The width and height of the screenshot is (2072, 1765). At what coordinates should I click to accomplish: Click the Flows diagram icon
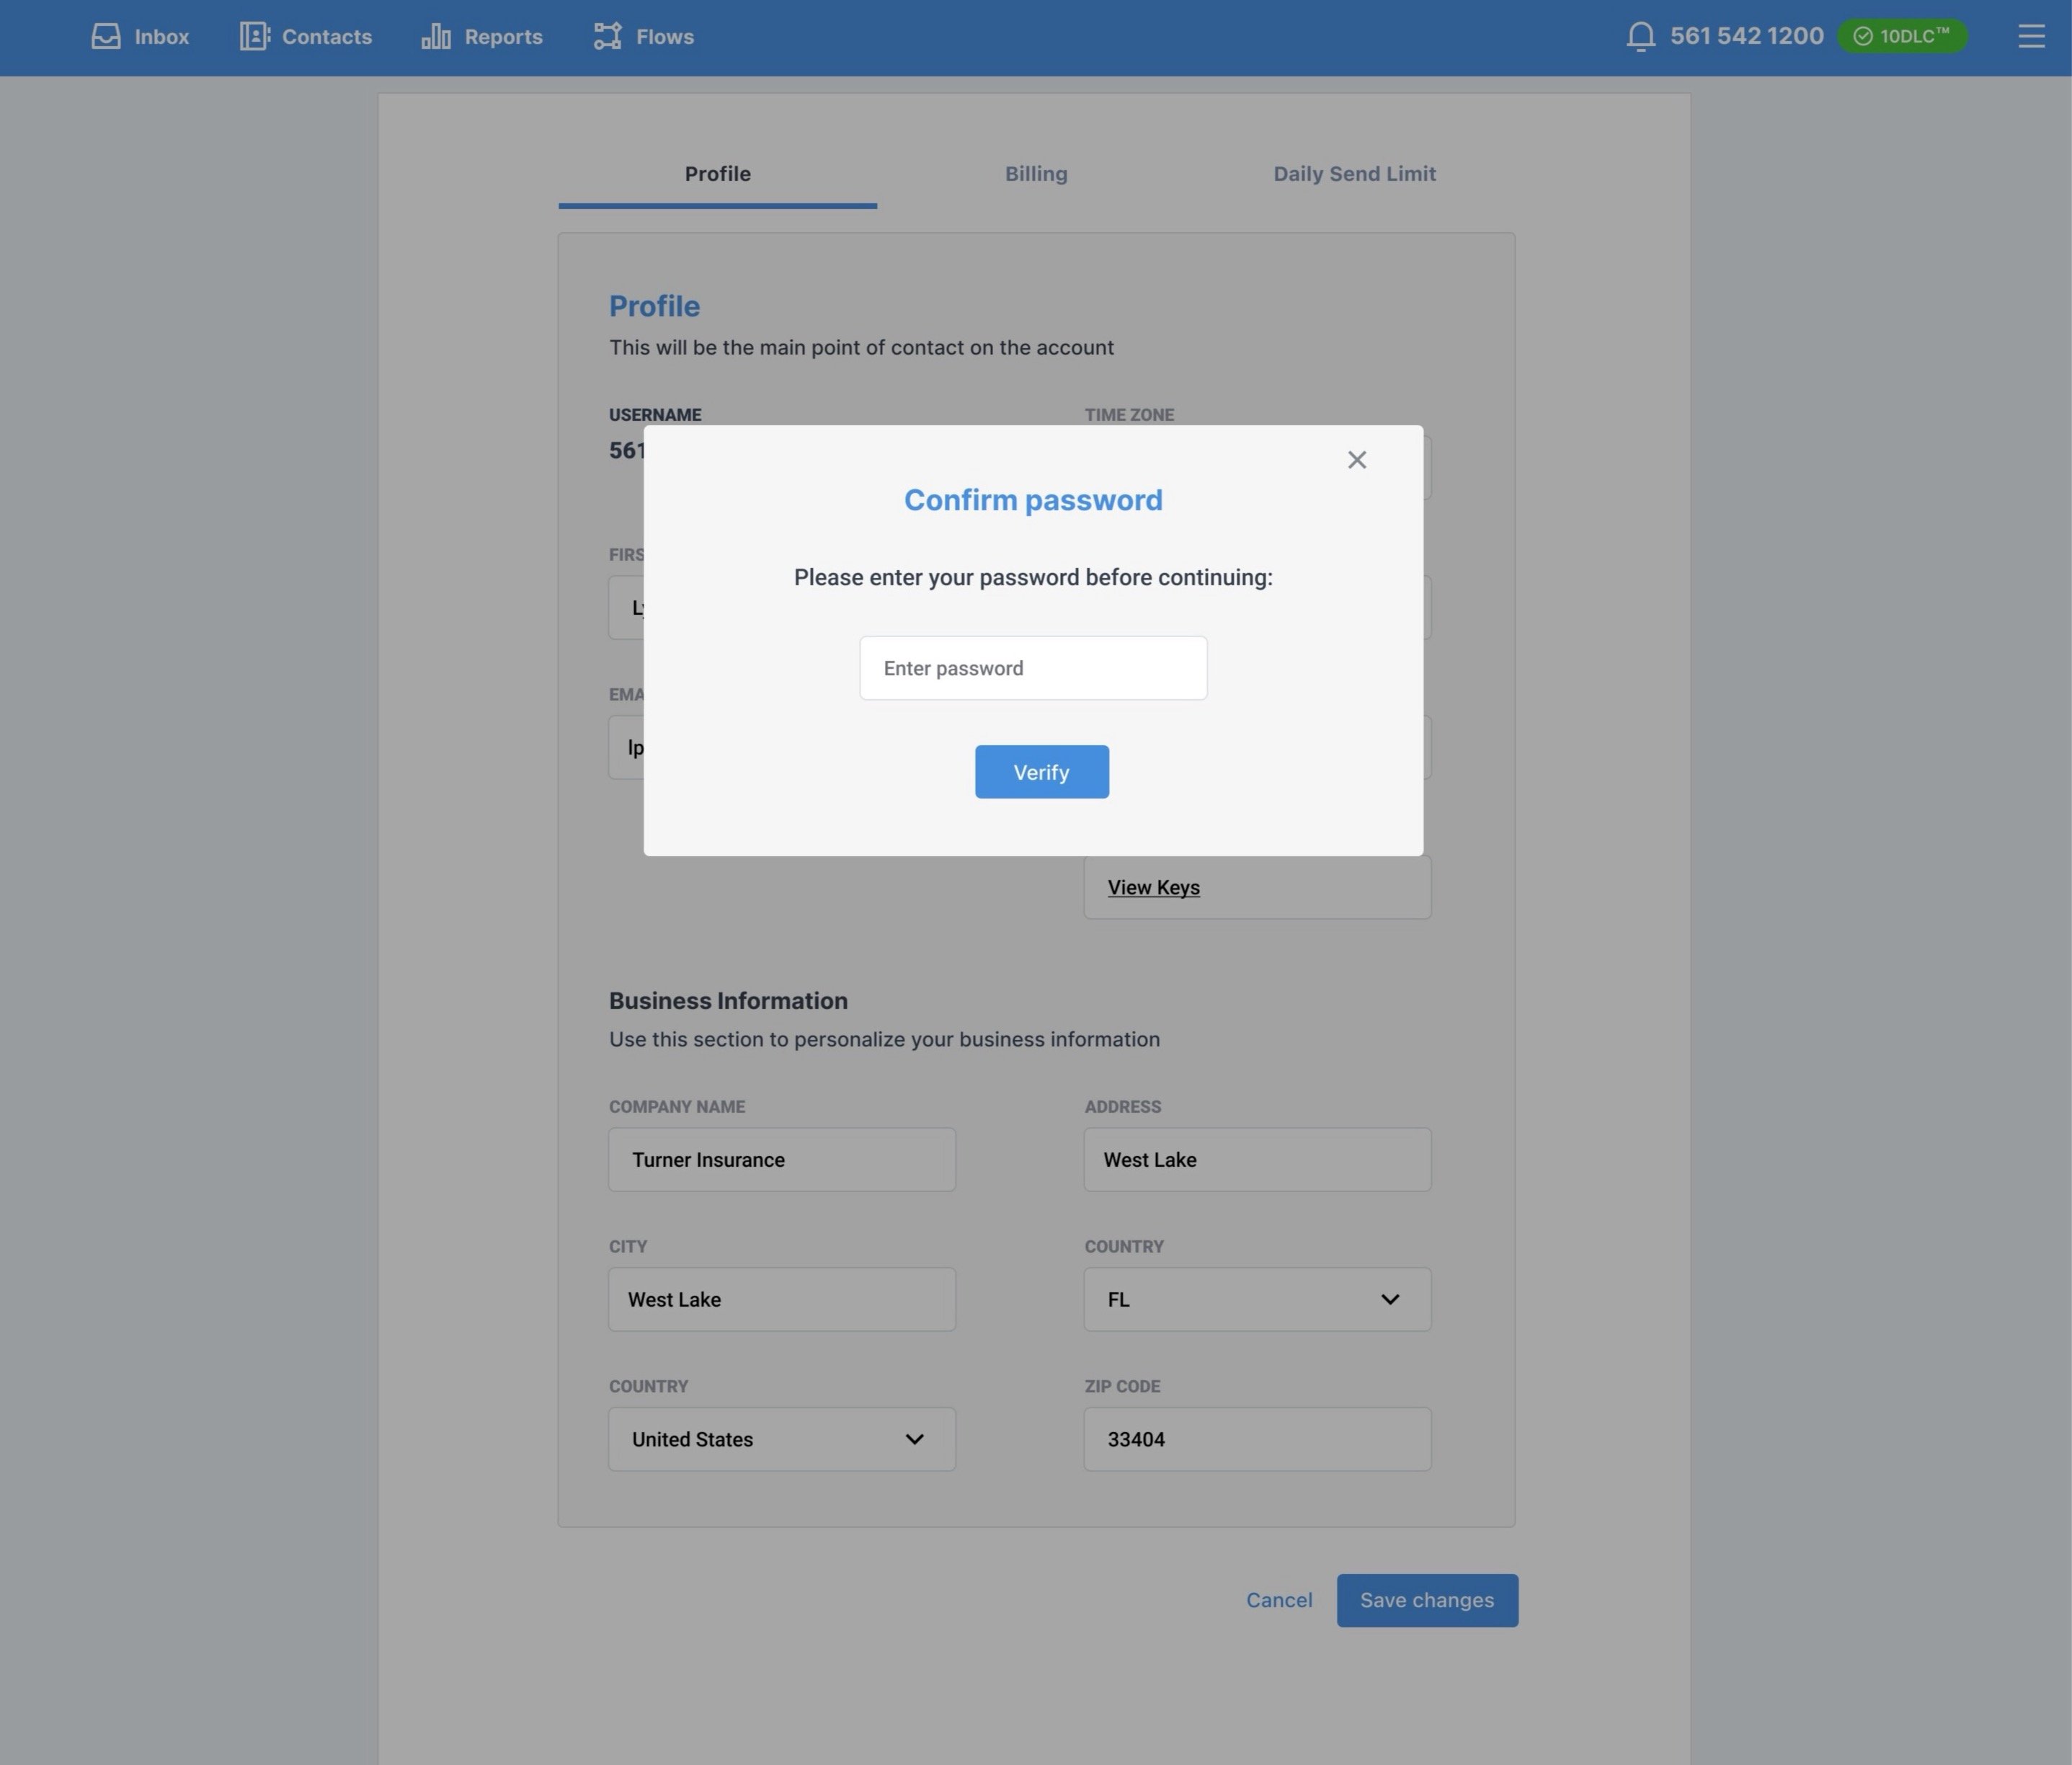[607, 37]
